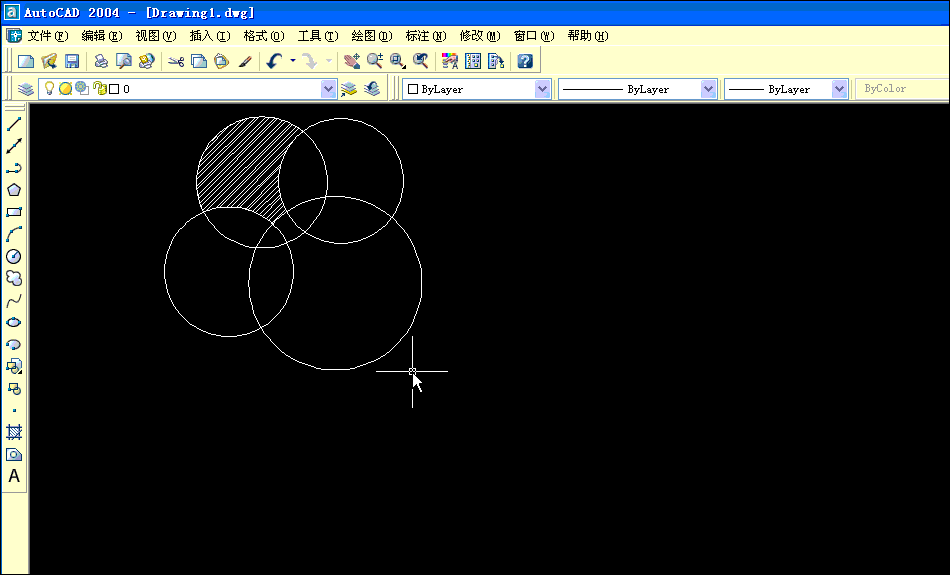Image resolution: width=950 pixels, height=575 pixels.
Task: Open the Redo history dropdown arrow
Action: point(329,61)
